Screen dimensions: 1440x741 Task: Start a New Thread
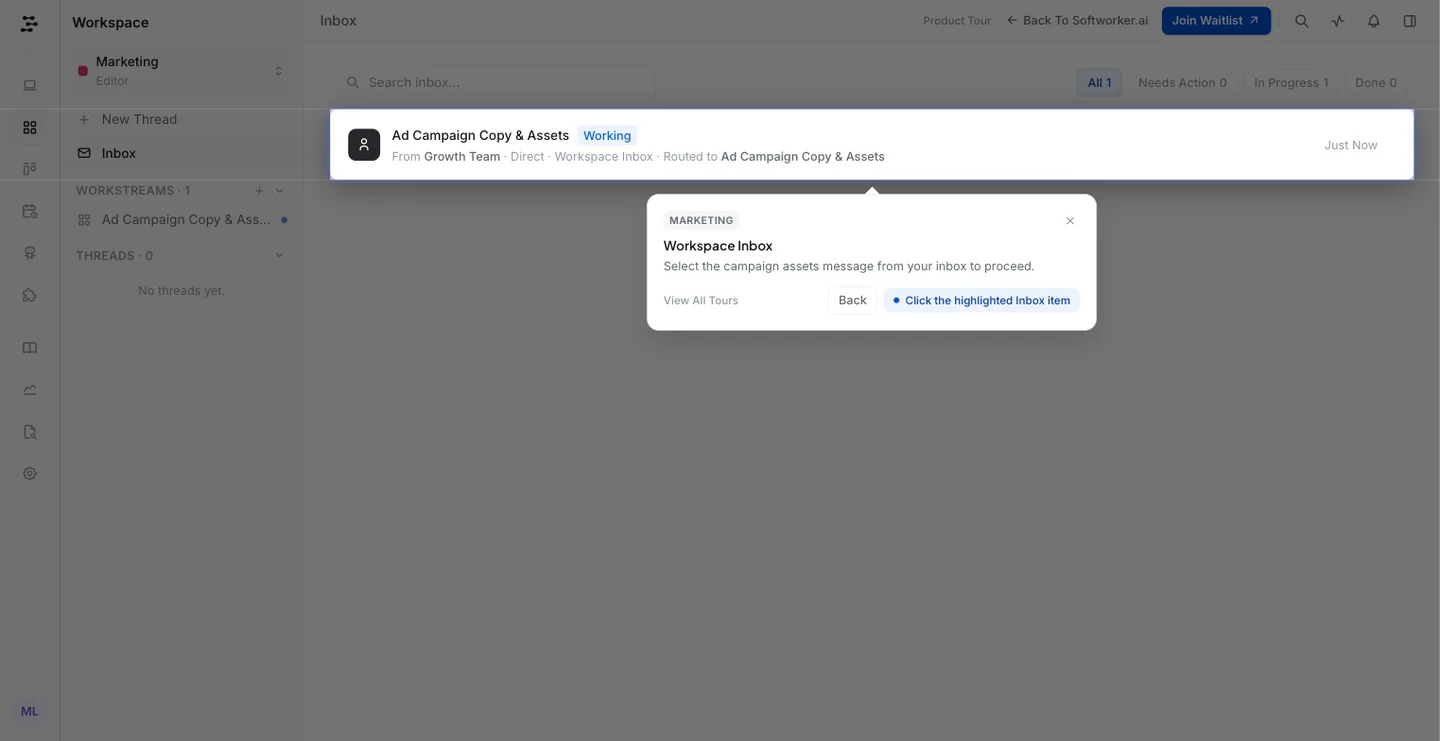pos(181,120)
